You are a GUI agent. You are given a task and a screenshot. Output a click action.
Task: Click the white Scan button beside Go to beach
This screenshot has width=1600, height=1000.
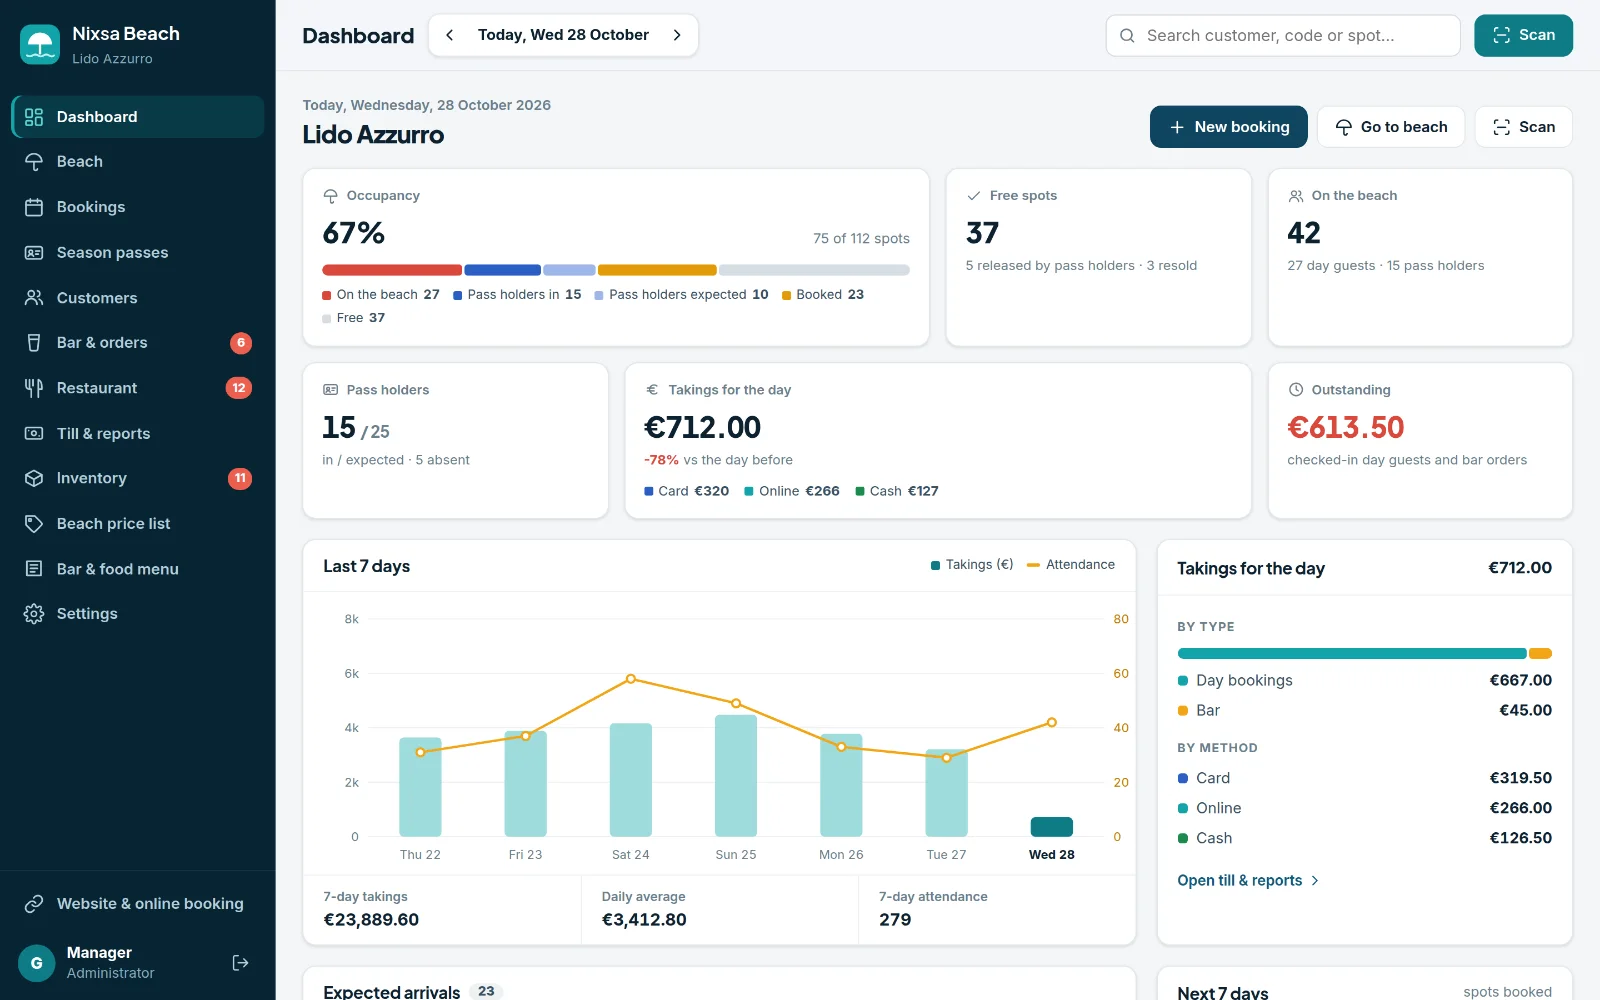(1523, 127)
